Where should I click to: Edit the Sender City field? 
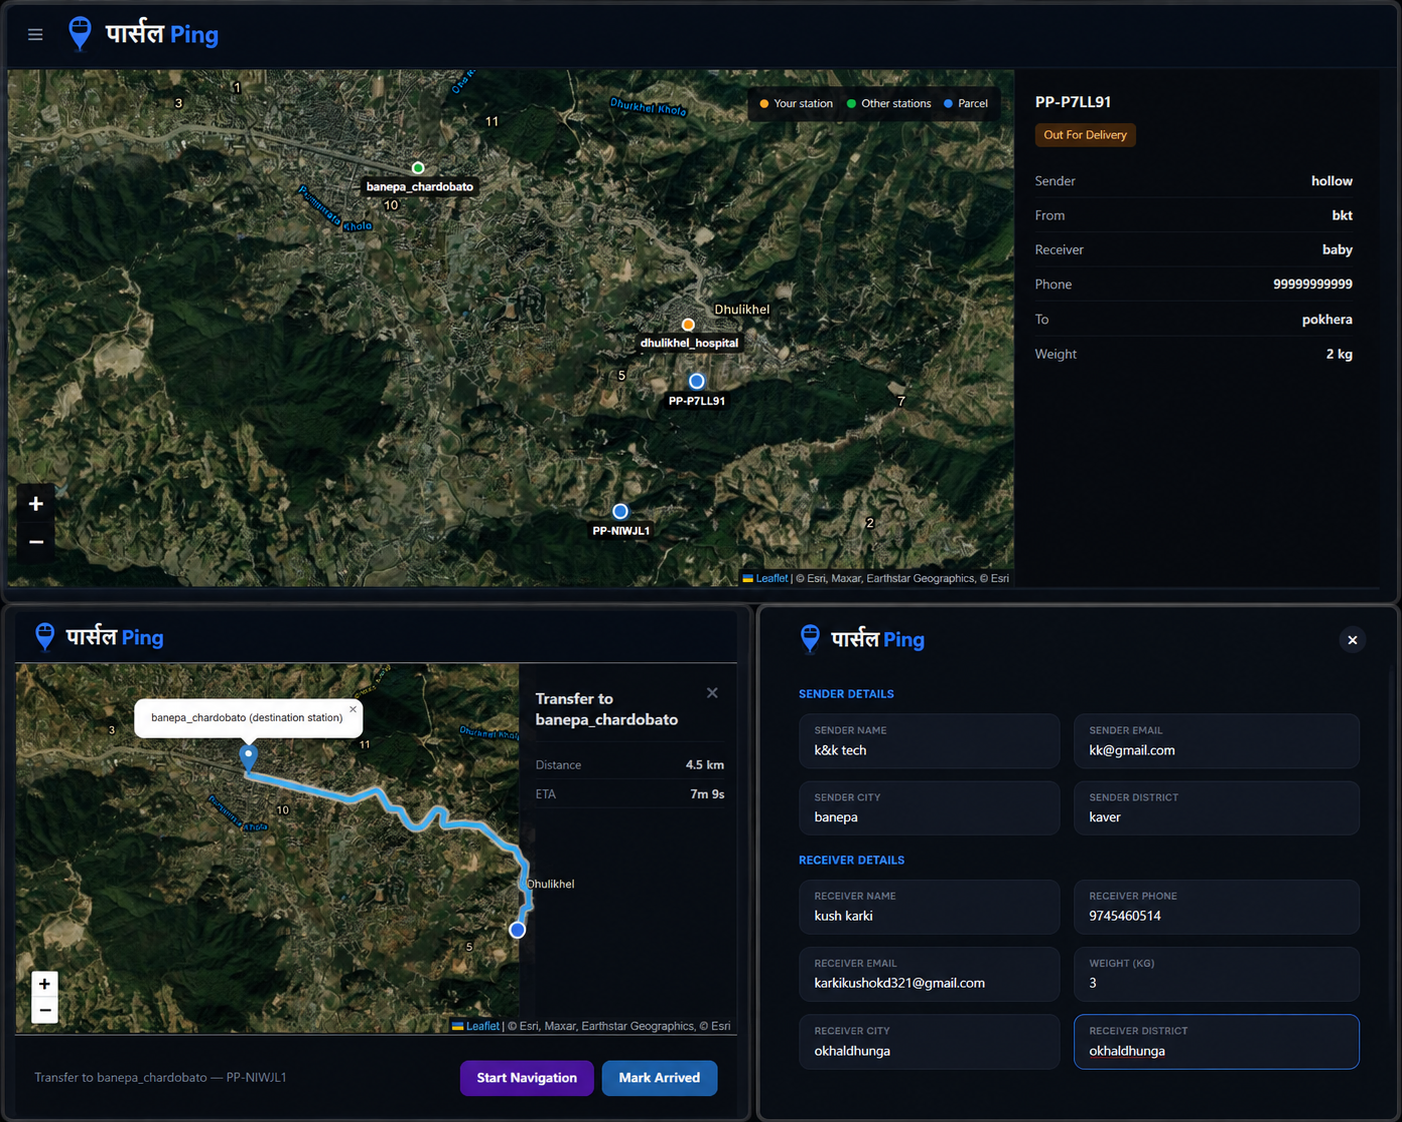pyautogui.click(x=929, y=808)
